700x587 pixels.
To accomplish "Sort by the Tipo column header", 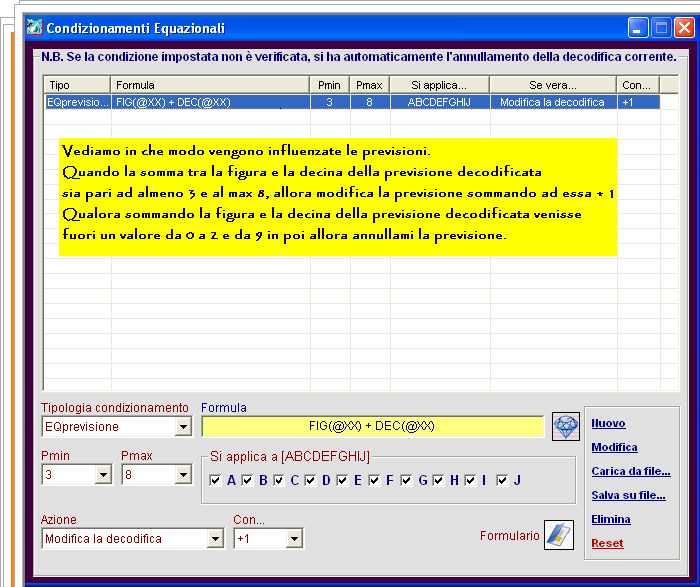I will point(77,85).
